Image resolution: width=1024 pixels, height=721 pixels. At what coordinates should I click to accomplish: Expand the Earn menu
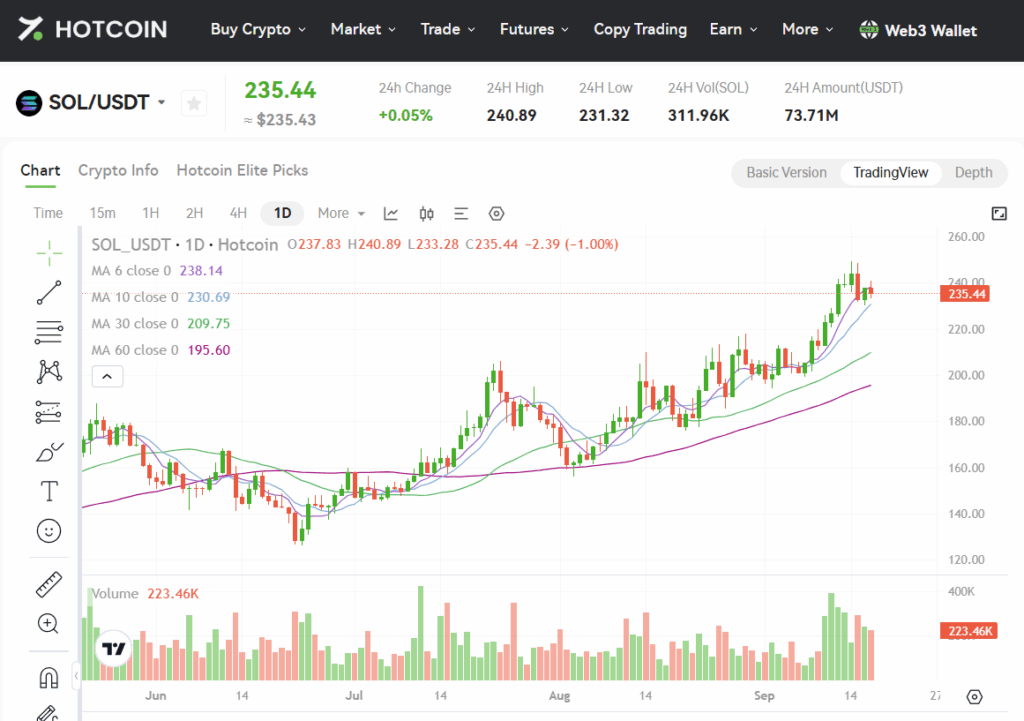[733, 29]
